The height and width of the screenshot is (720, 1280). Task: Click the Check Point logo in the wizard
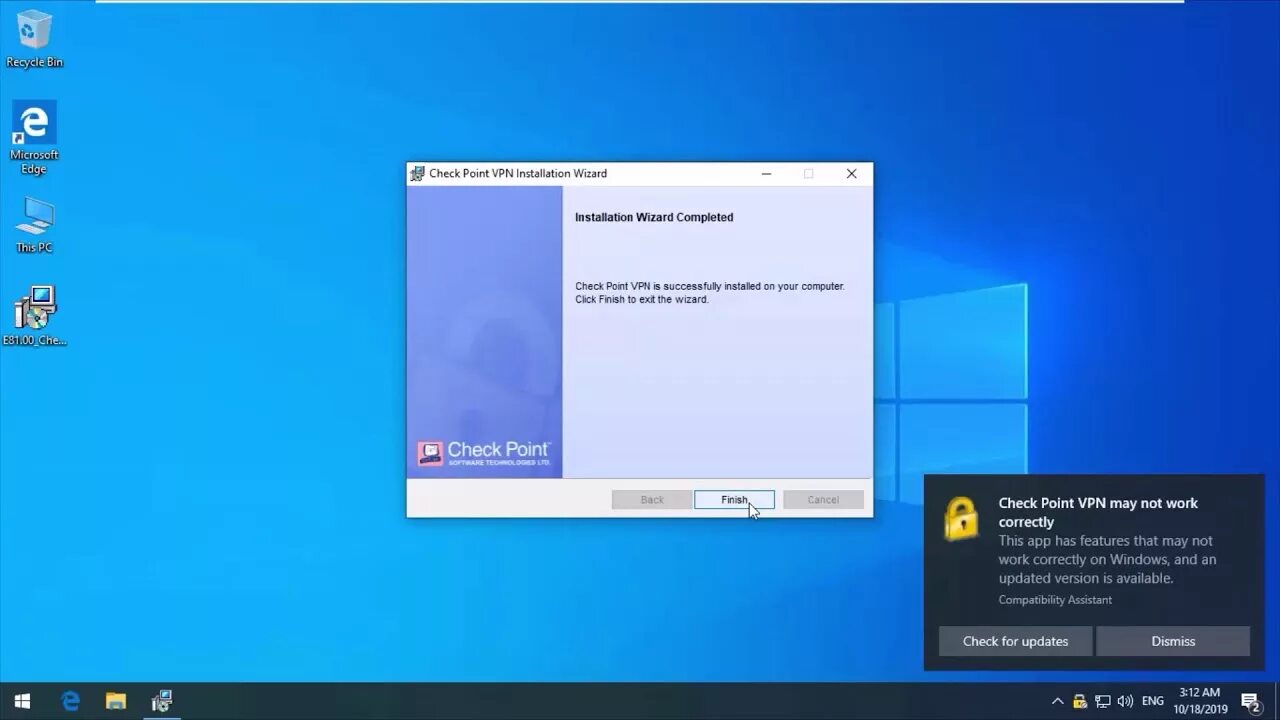(x=484, y=453)
